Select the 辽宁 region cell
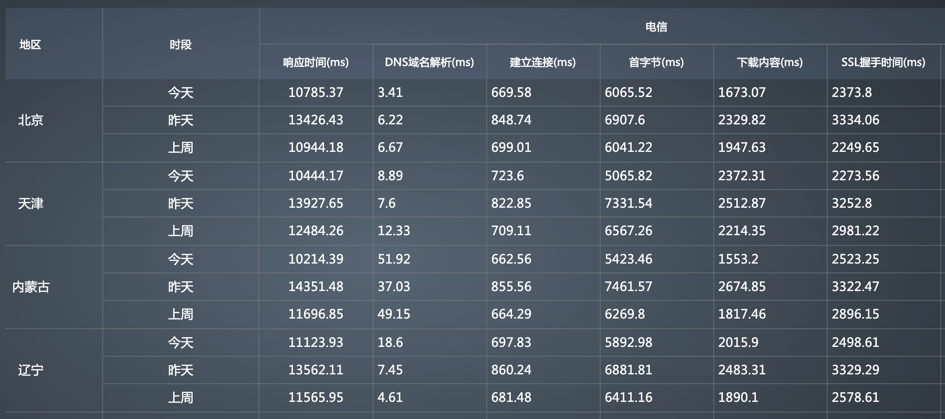Viewport: 945px width, 419px height. [30, 370]
